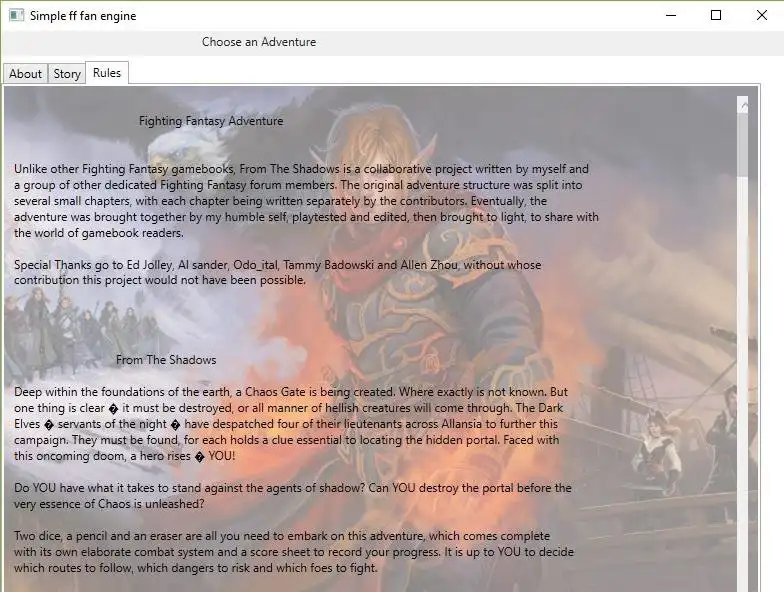Click the line 'very essence of Chaos is unleashed?'

(109, 504)
